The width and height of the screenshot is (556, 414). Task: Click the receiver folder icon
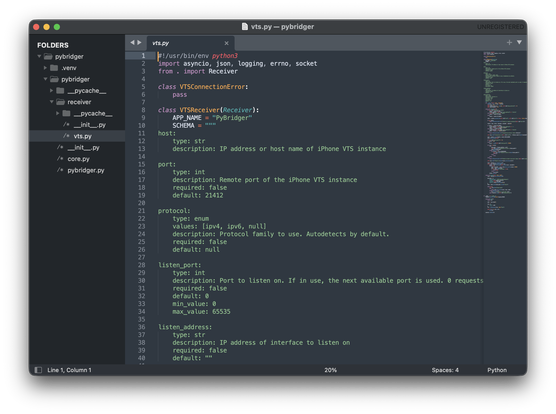point(60,102)
